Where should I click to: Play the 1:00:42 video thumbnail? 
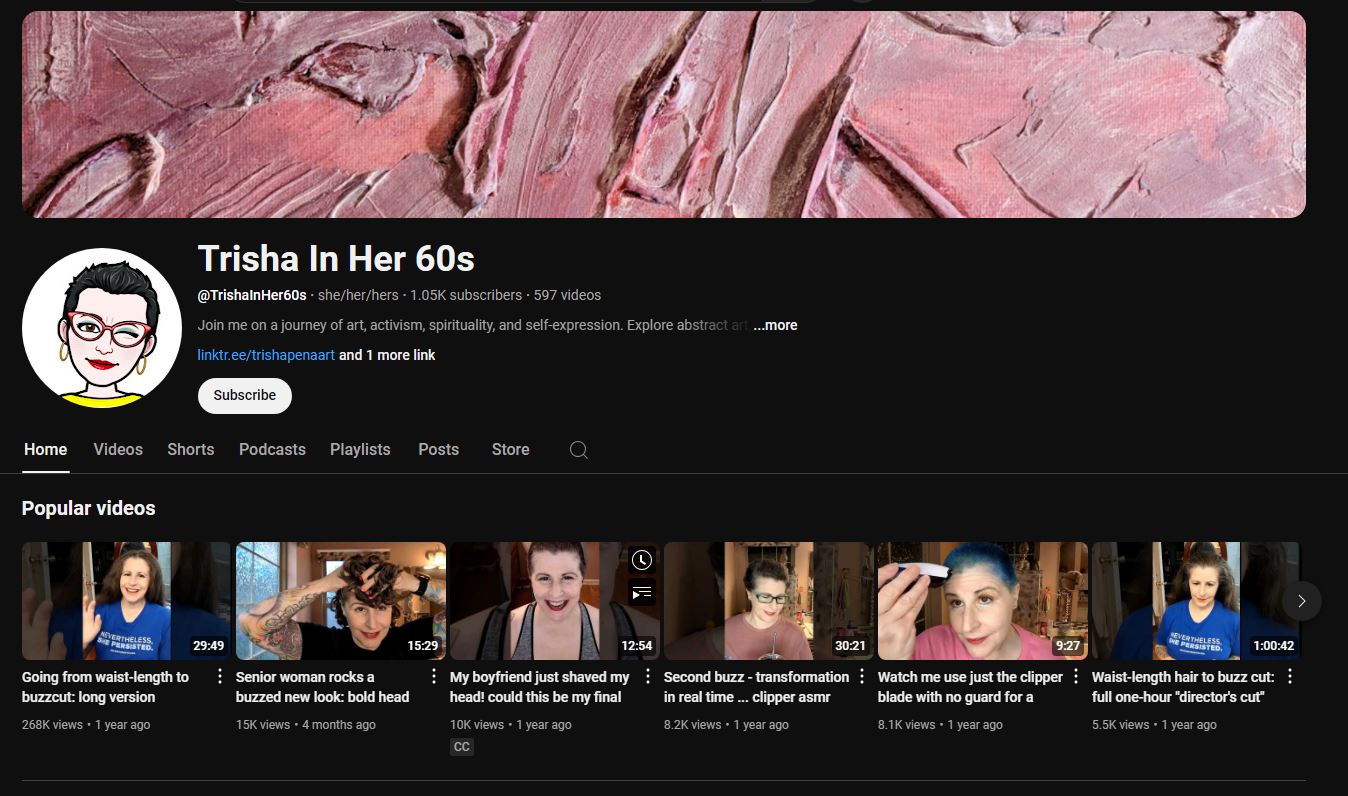(1196, 601)
